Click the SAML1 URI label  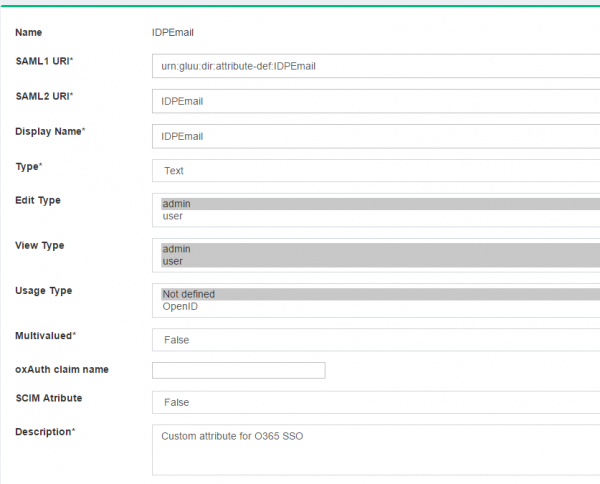[x=44, y=62]
